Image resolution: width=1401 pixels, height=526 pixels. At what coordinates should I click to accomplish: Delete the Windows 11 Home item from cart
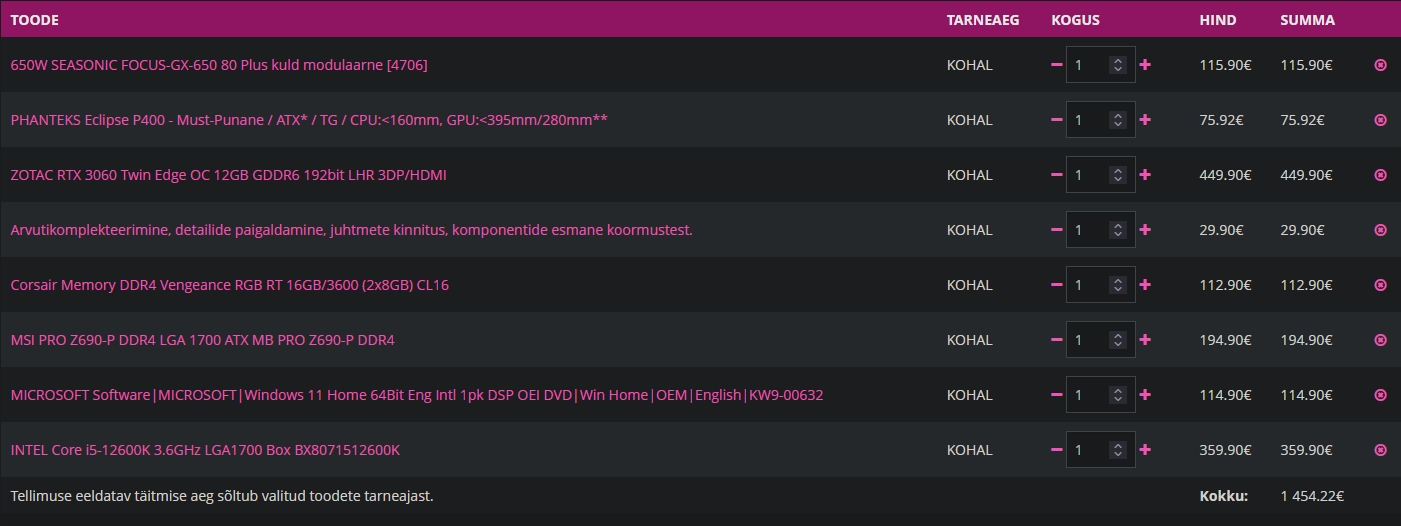(x=1381, y=395)
